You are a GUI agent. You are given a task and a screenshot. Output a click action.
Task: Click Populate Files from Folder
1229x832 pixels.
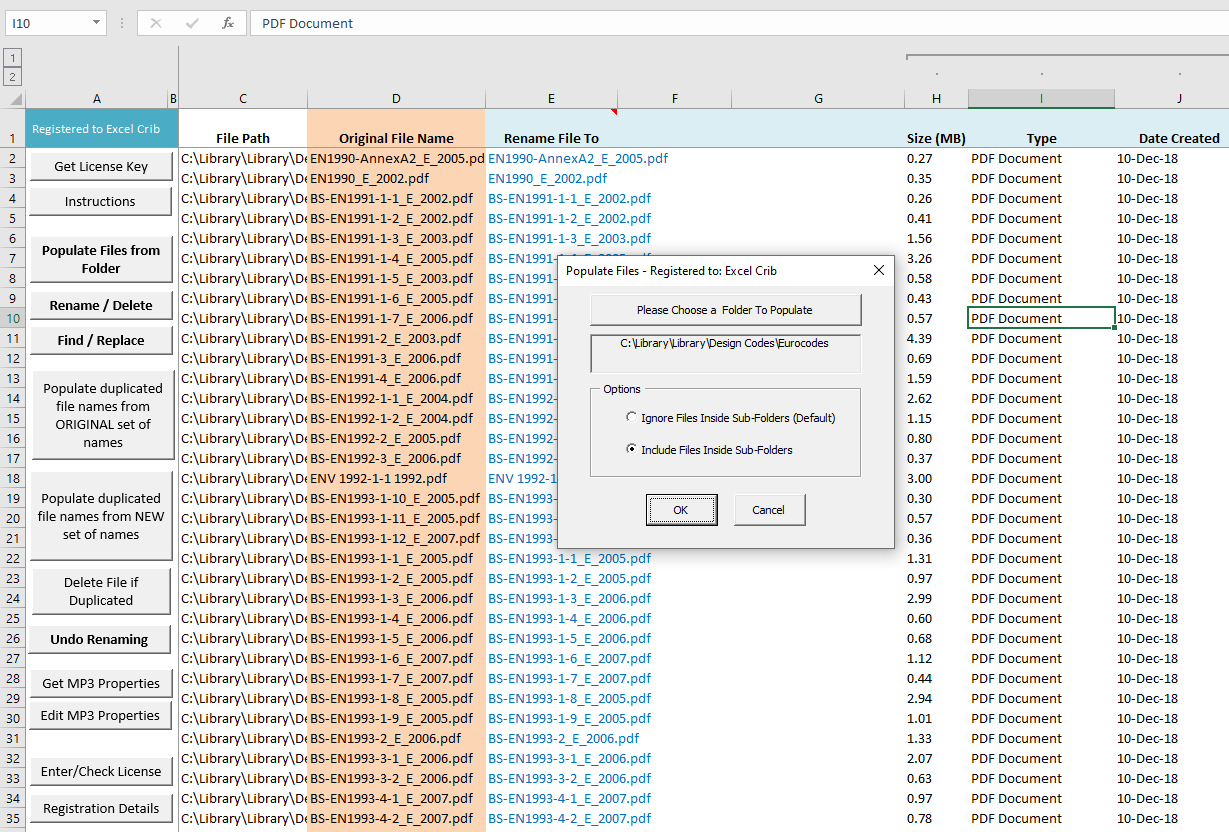point(100,258)
